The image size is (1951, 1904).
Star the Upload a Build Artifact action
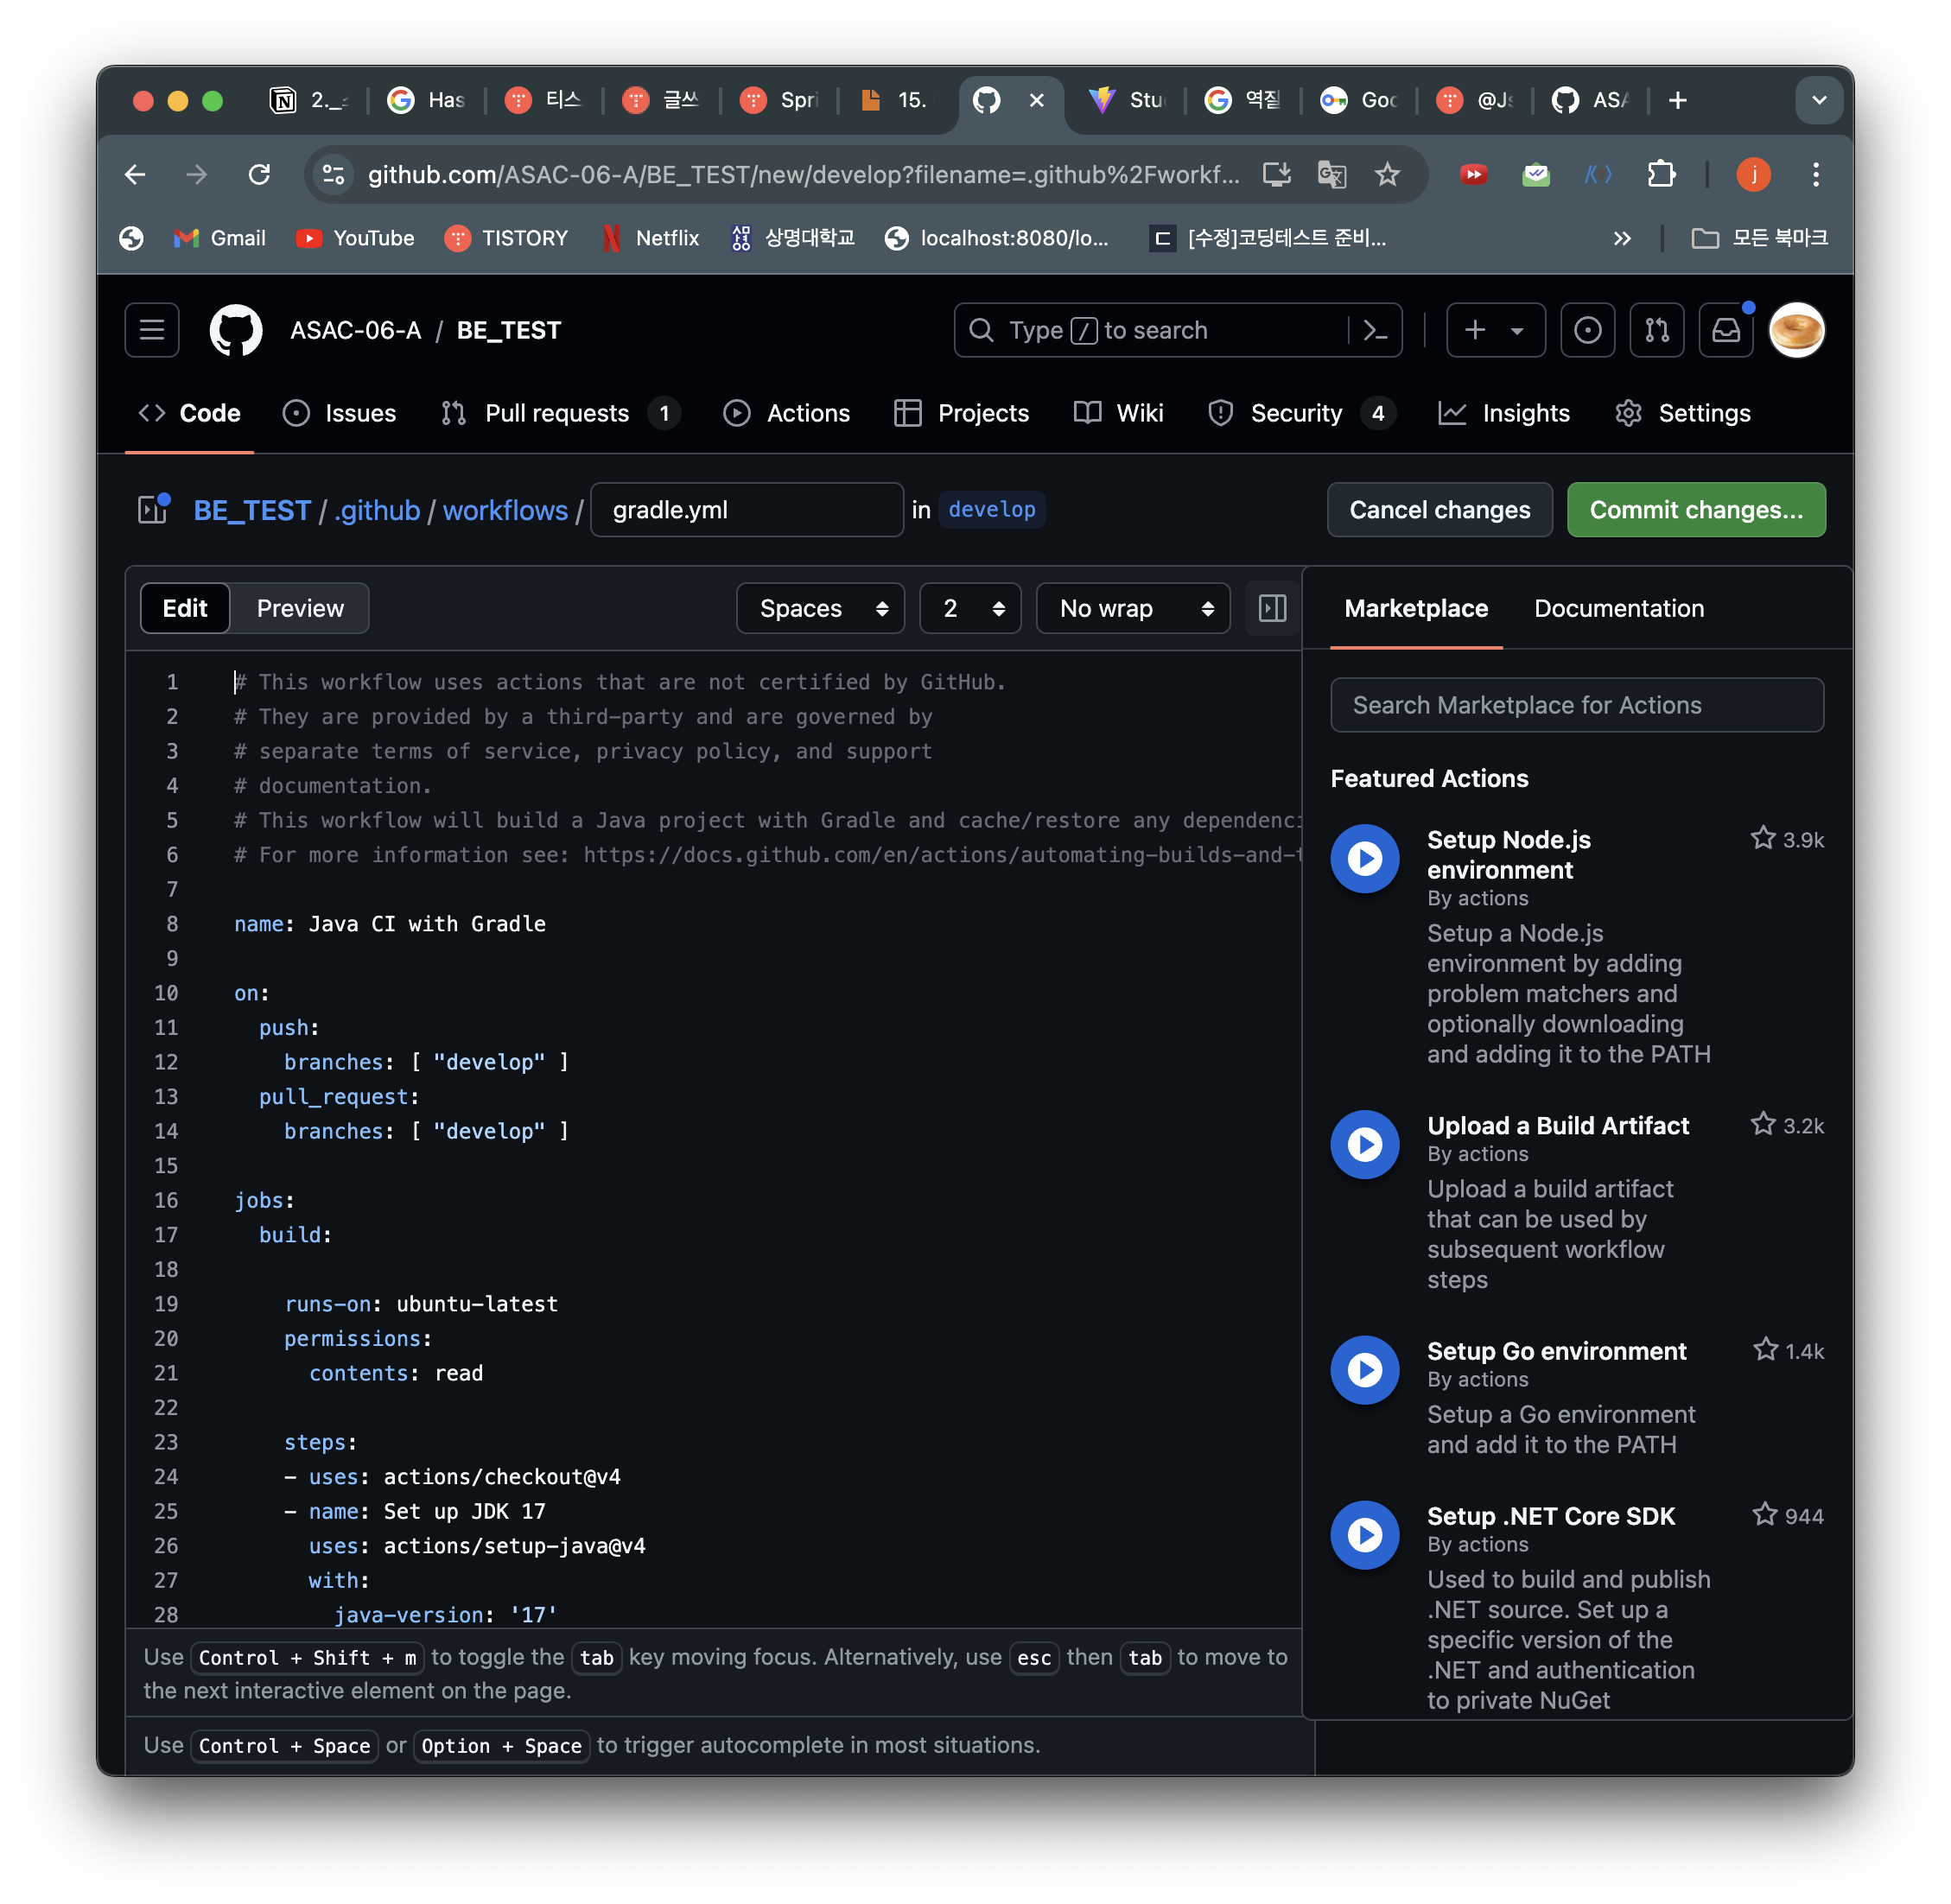tap(1763, 1124)
